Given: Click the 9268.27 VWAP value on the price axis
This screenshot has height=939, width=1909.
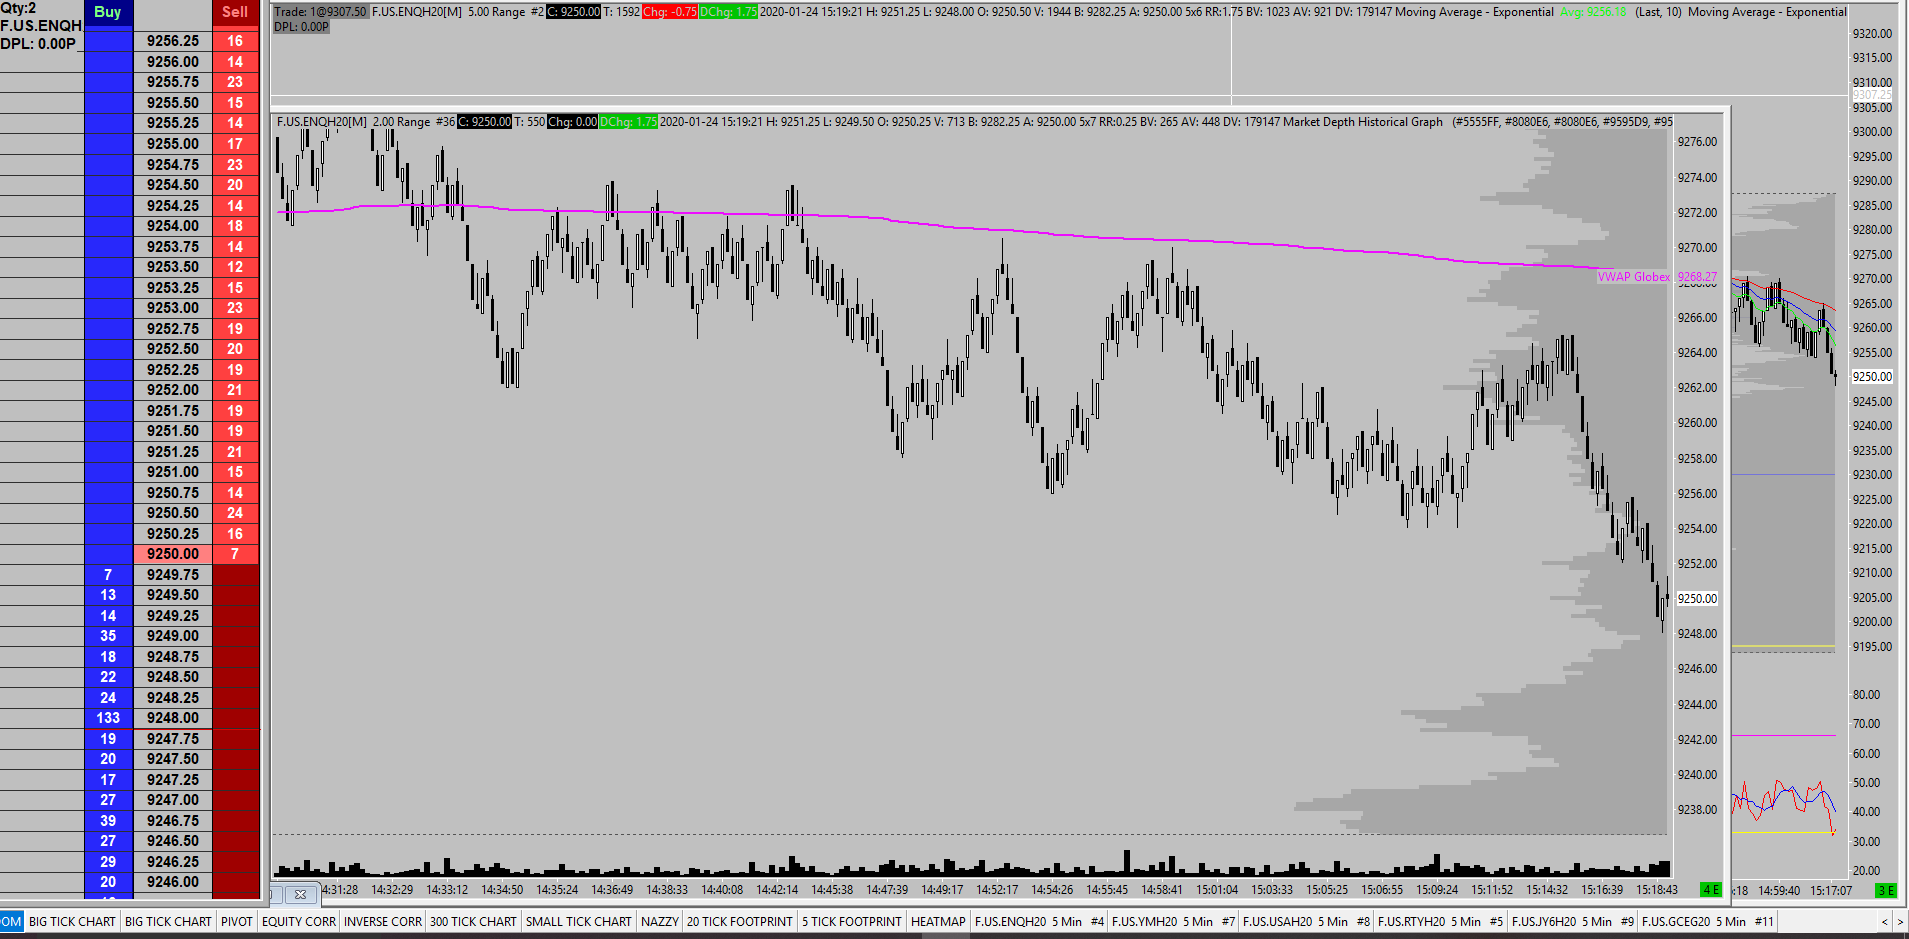Looking at the screenshot, I should [x=1697, y=277].
